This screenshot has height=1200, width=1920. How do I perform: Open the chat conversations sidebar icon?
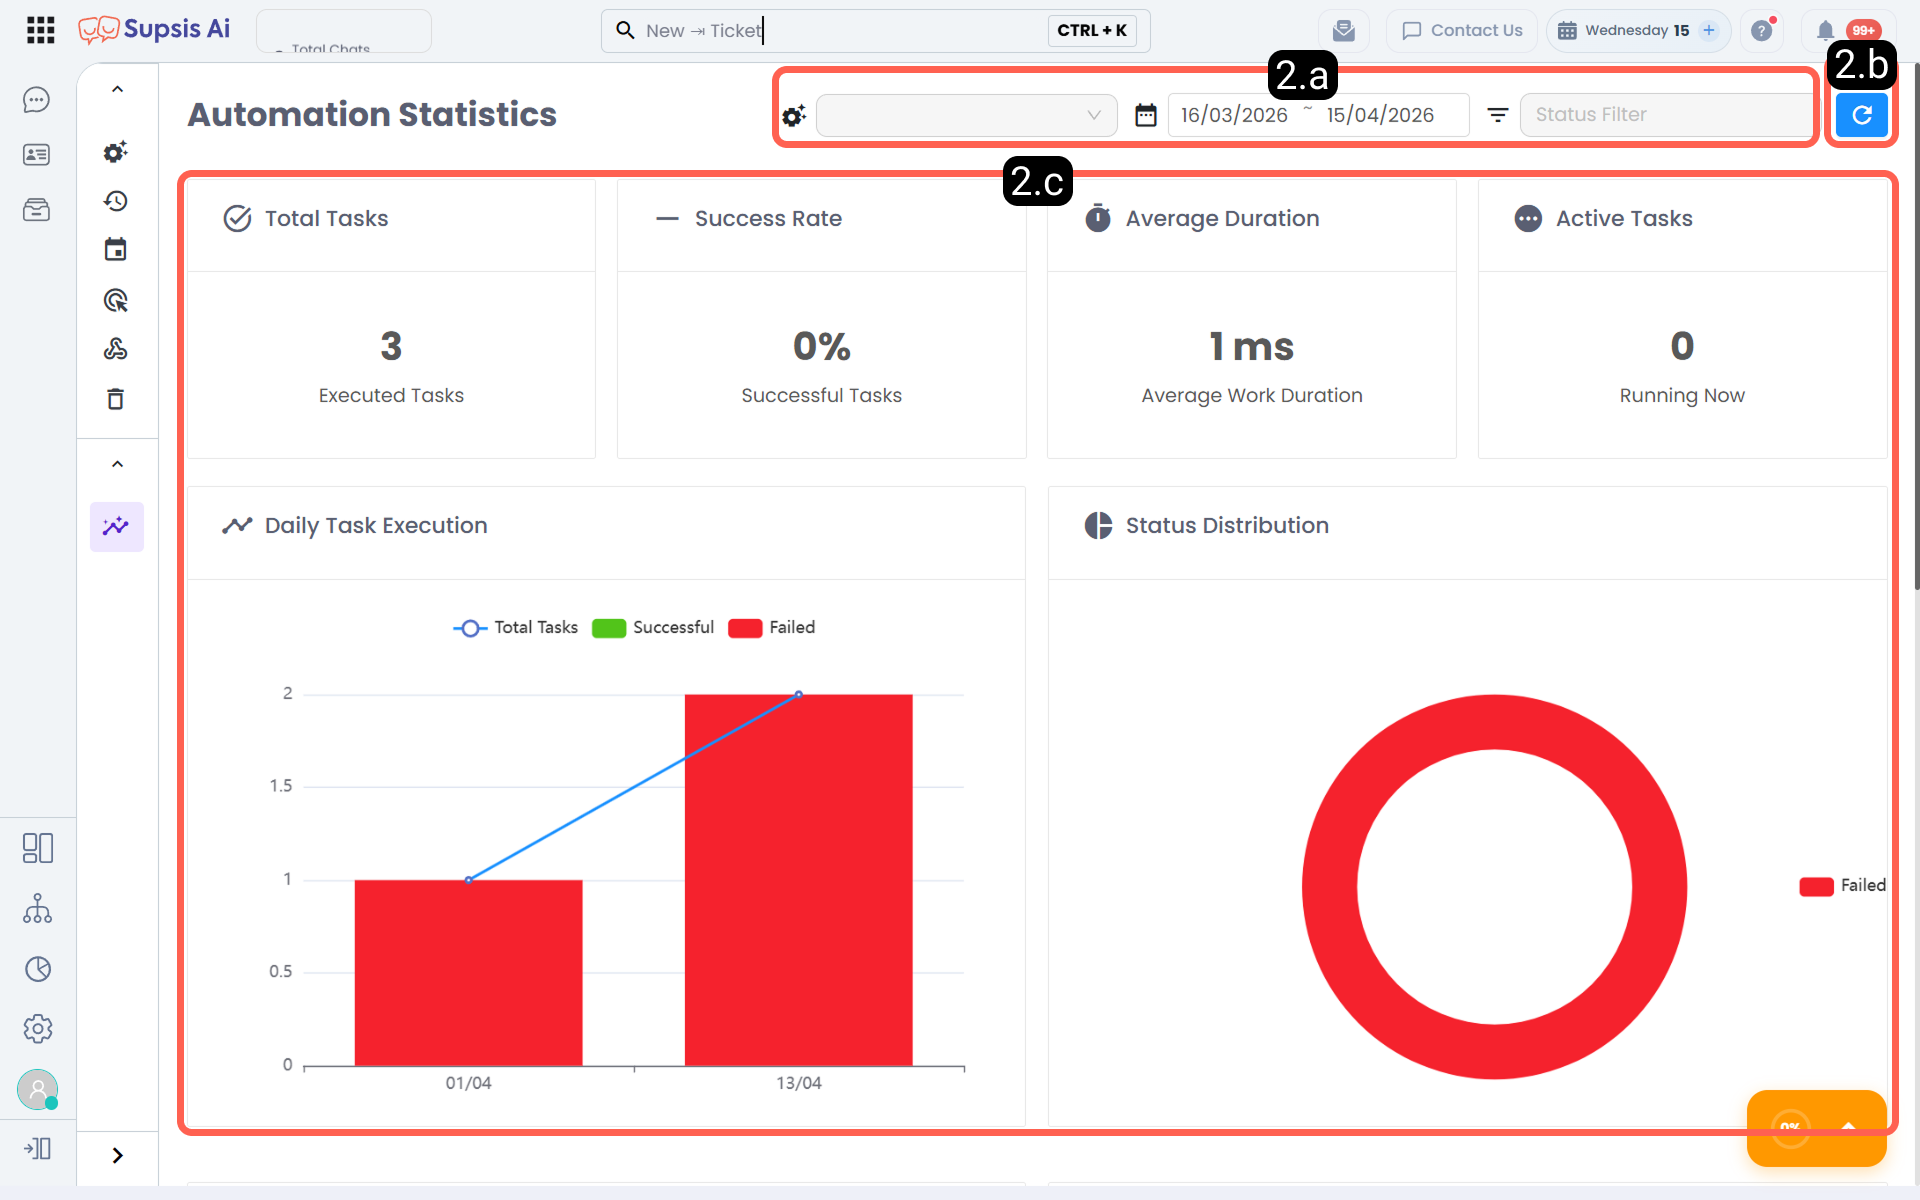click(x=37, y=100)
